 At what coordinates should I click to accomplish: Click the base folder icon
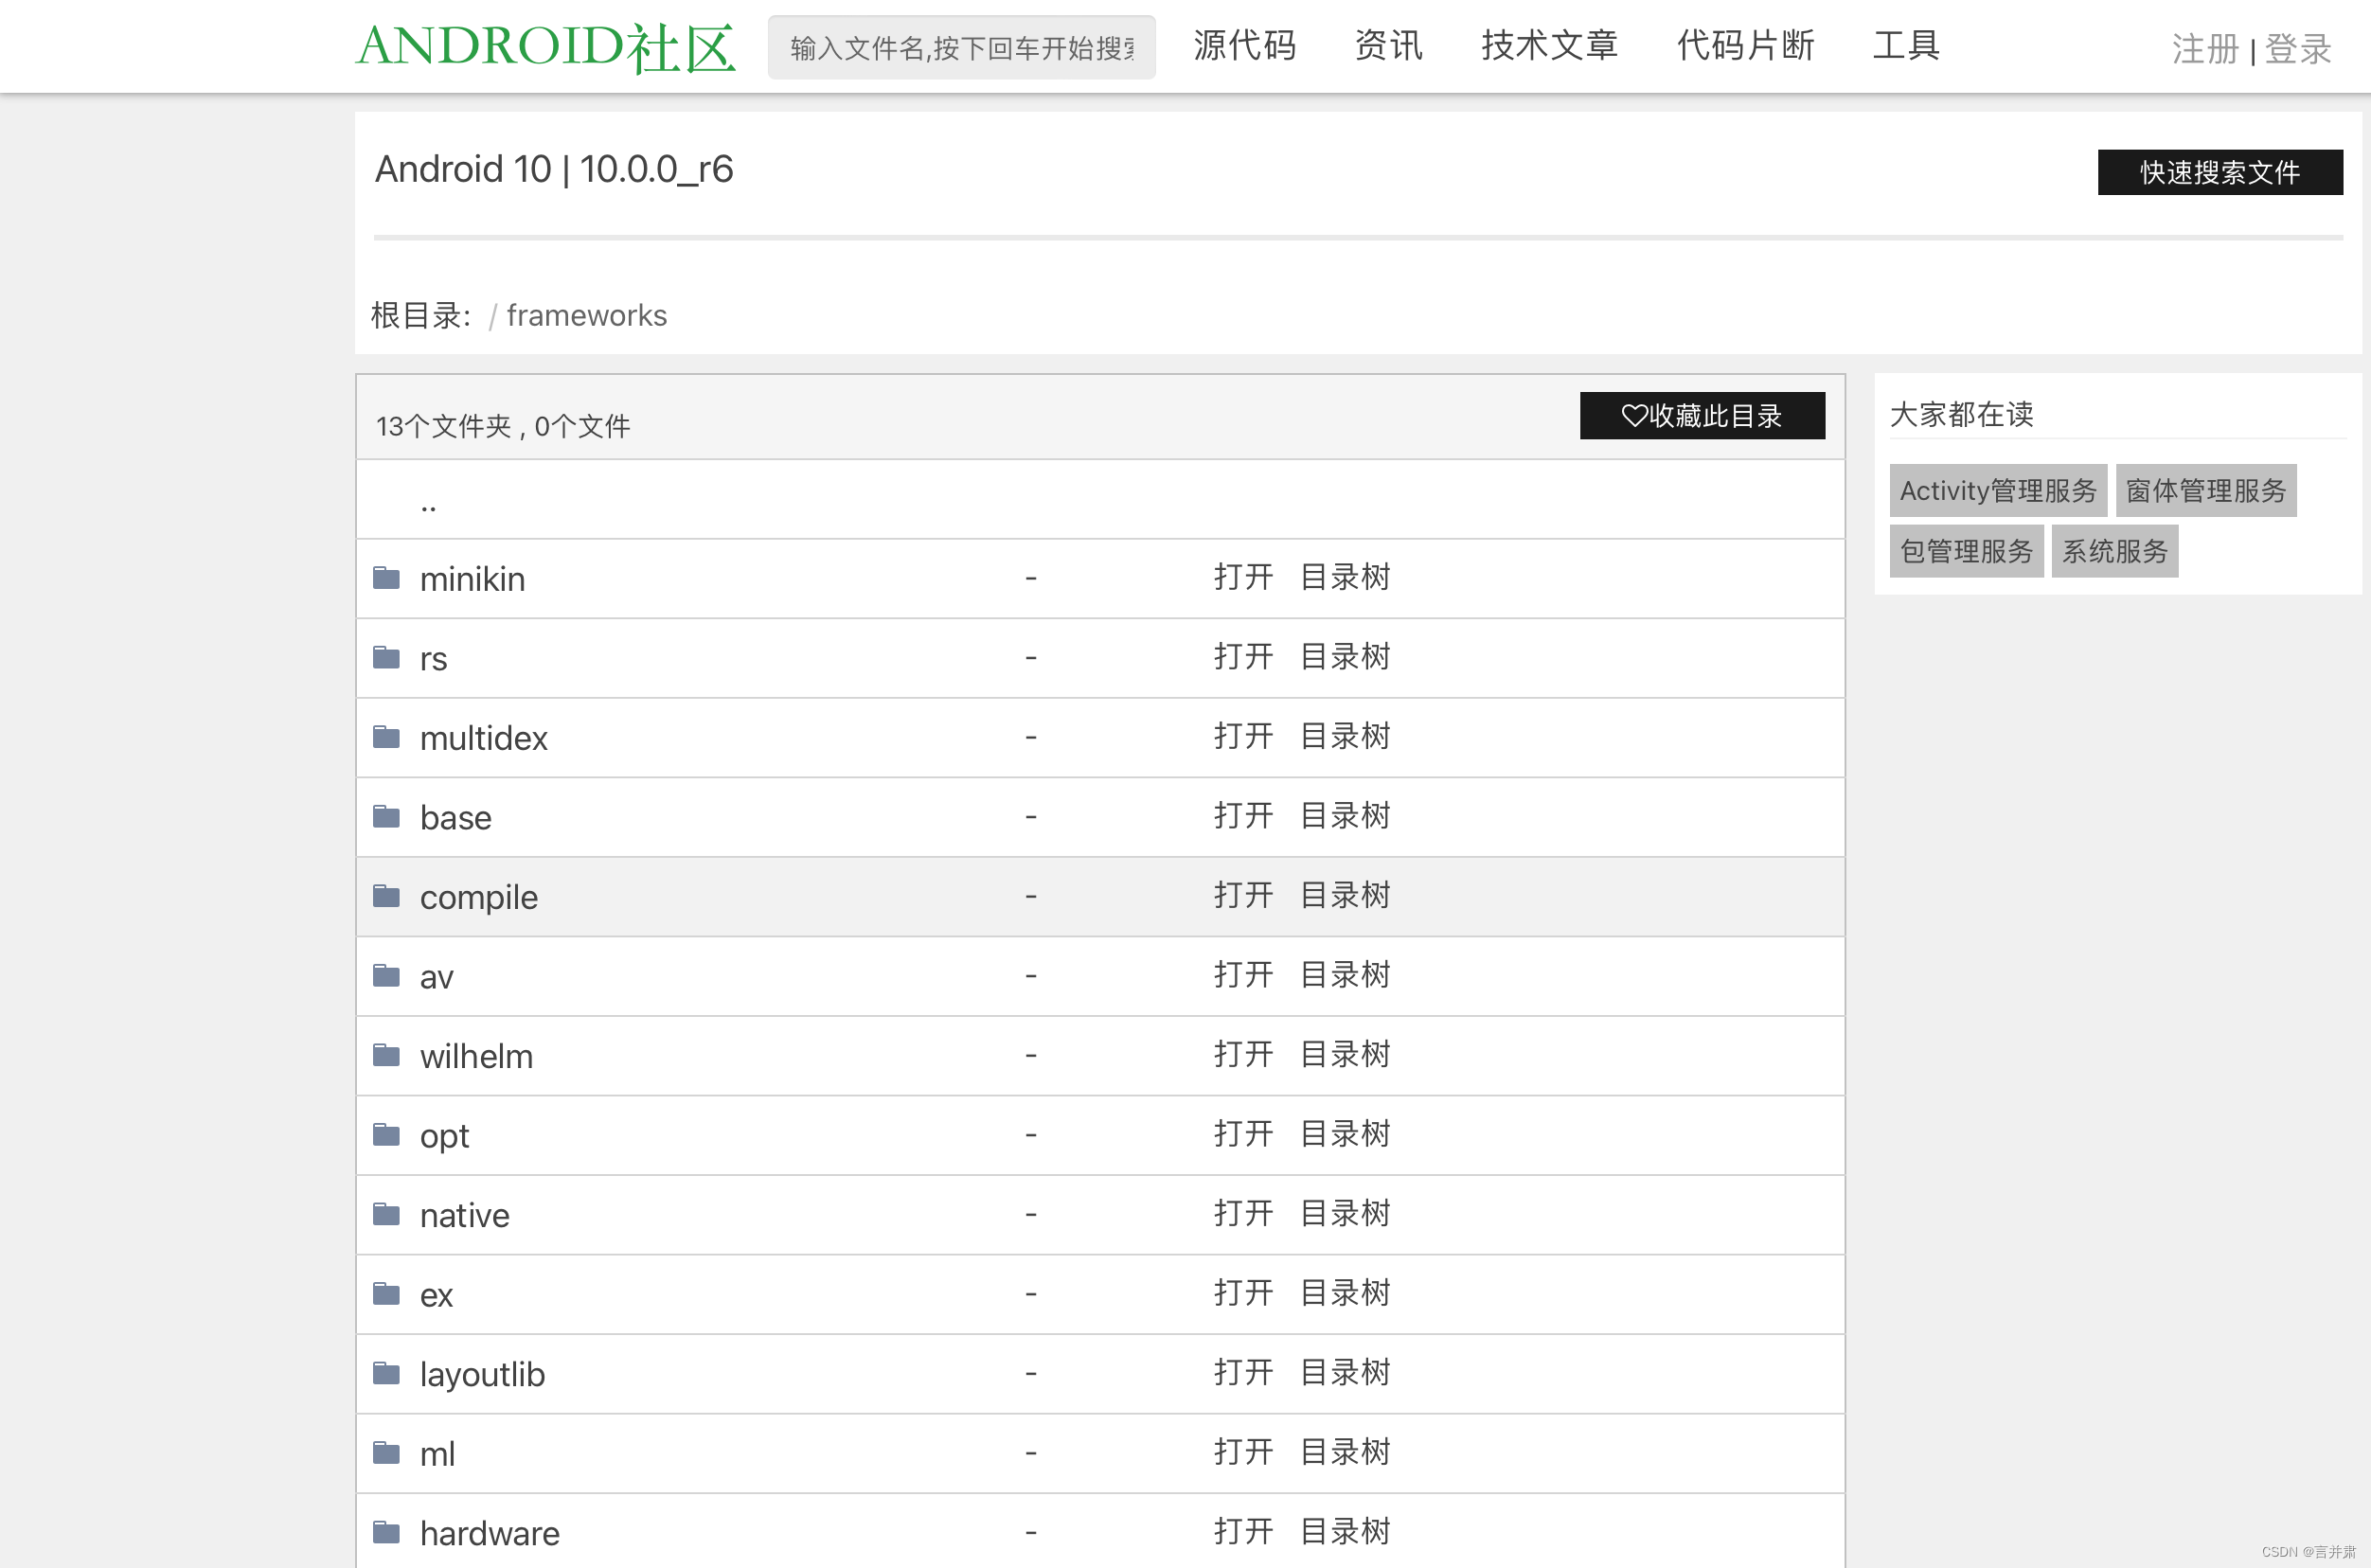(x=386, y=816)
